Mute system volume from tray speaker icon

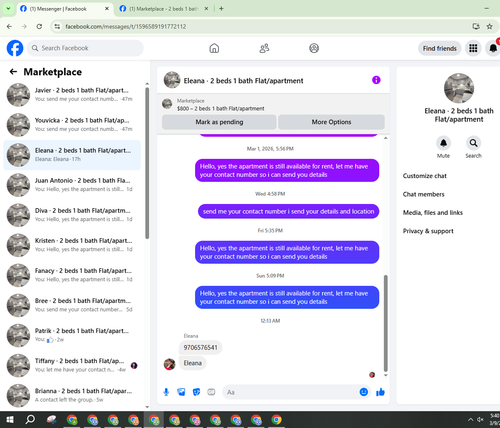[x=480, y=419]
